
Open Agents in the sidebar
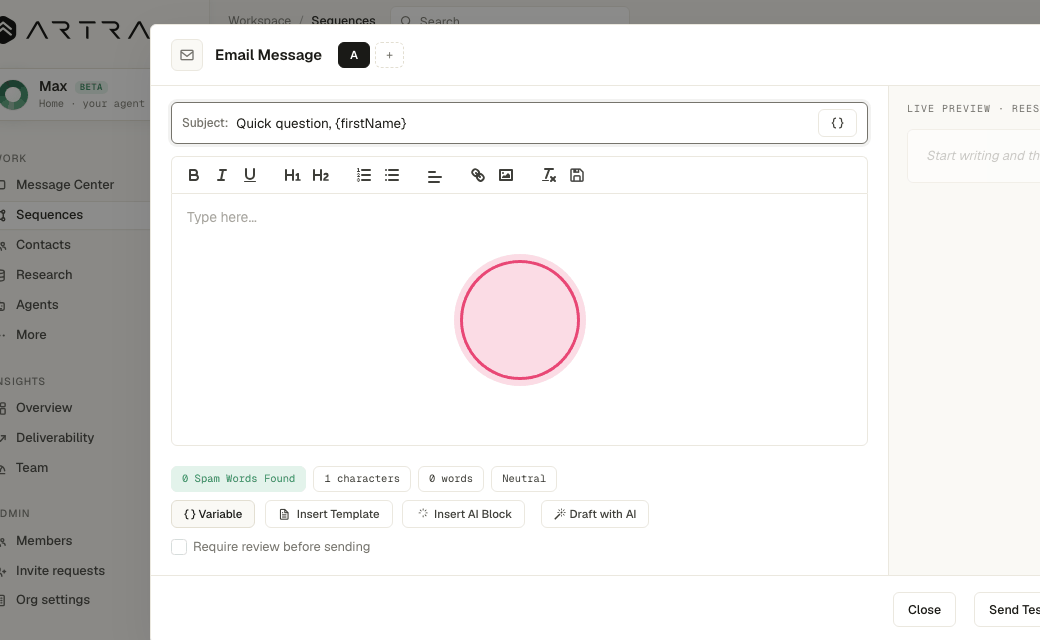point(37,304)
